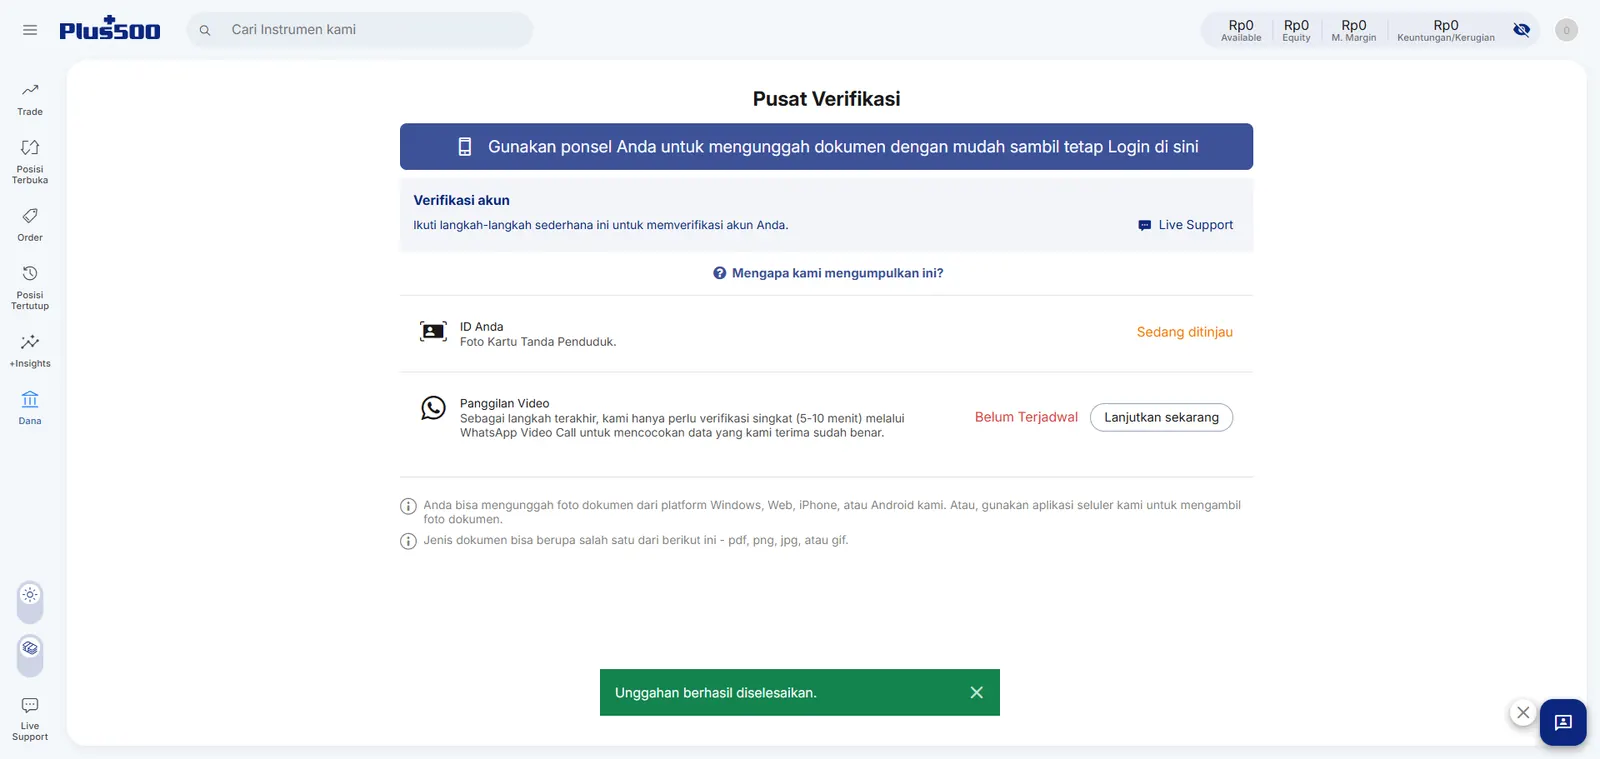1600x759 pixels.
Task: Open +Insights from the sidebar
Action: pyautogui.click(x=30, y=351)
